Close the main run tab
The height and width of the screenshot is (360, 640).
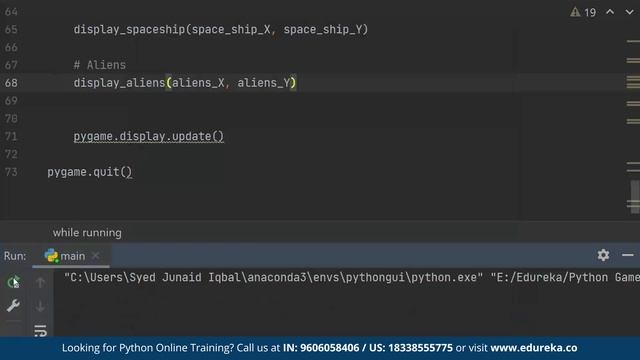95,256
